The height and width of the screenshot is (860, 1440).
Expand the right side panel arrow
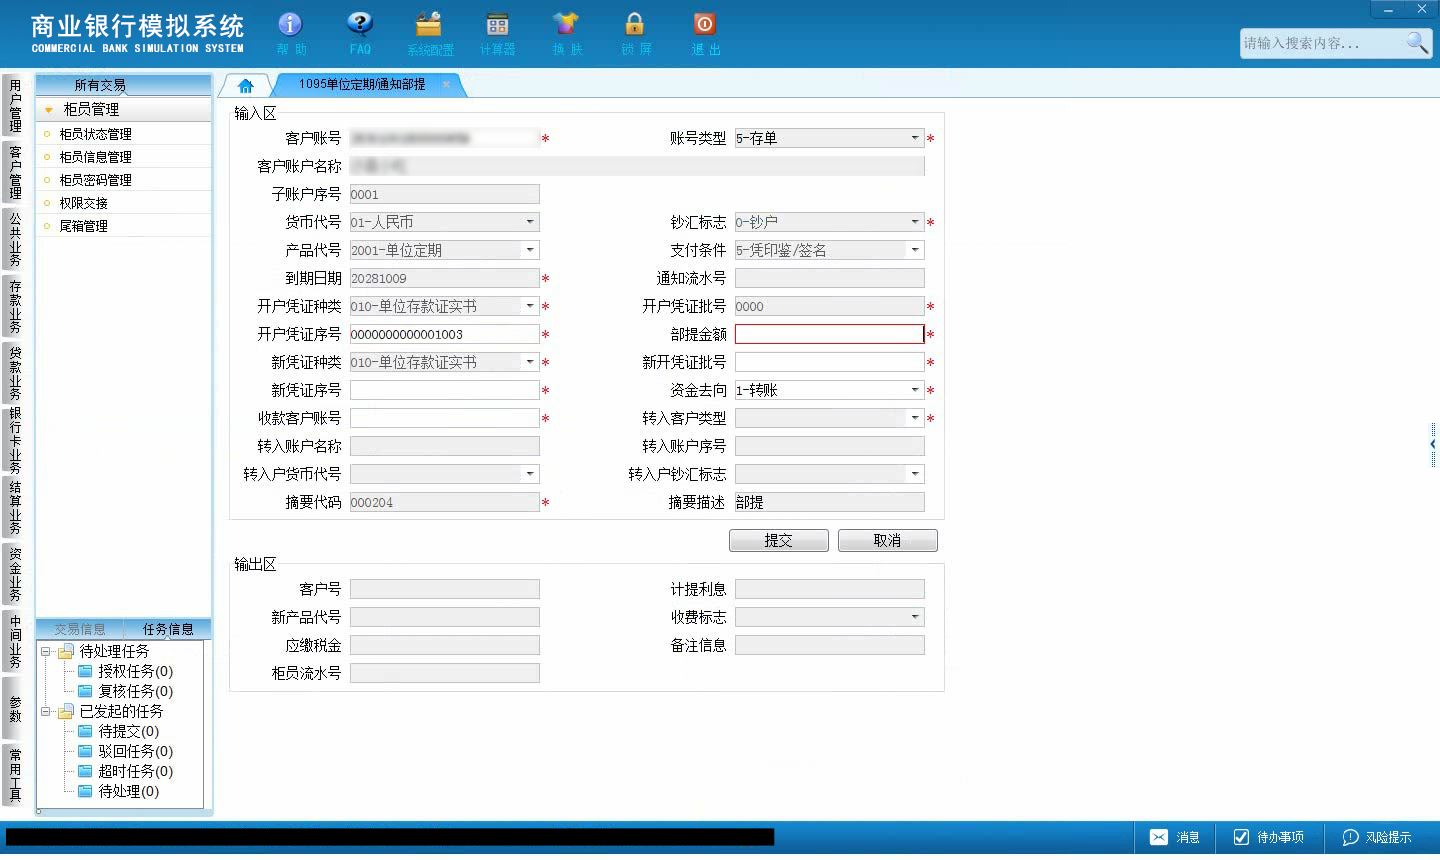coord(1433,443)
